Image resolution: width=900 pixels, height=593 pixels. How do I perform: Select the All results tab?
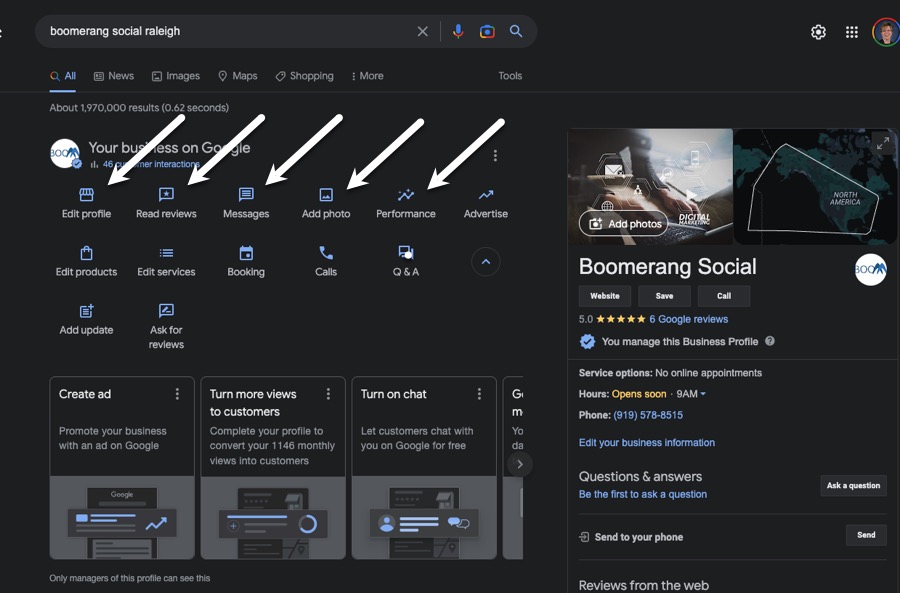(x=63, y=76)
